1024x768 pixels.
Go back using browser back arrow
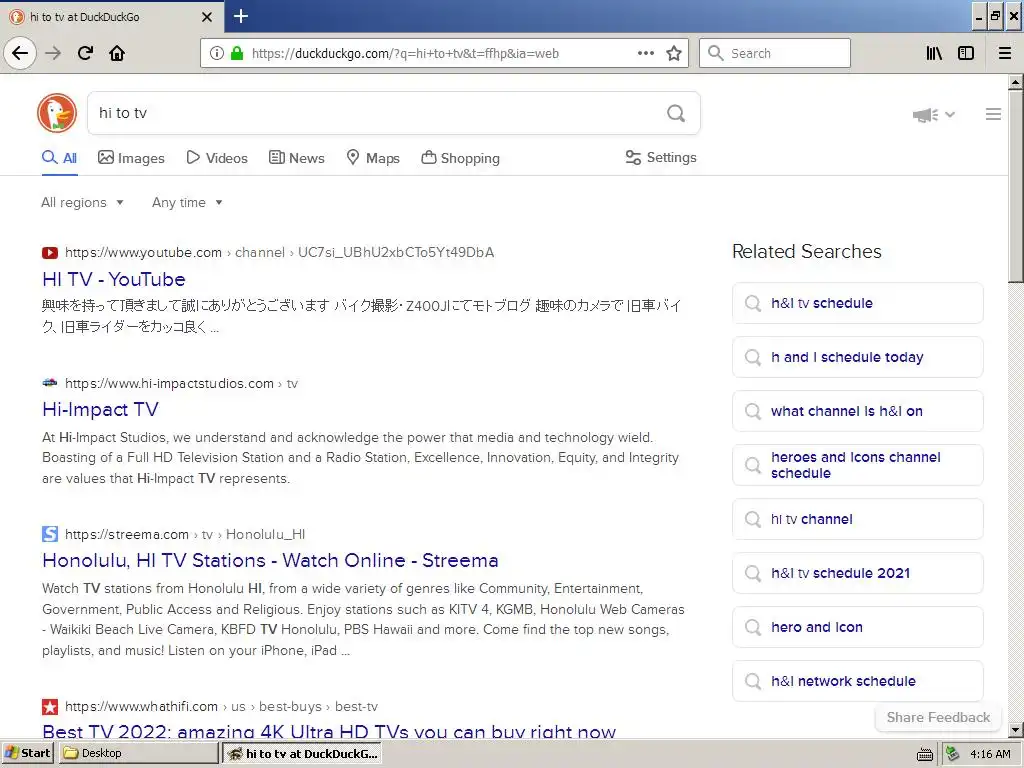[20, 53]
